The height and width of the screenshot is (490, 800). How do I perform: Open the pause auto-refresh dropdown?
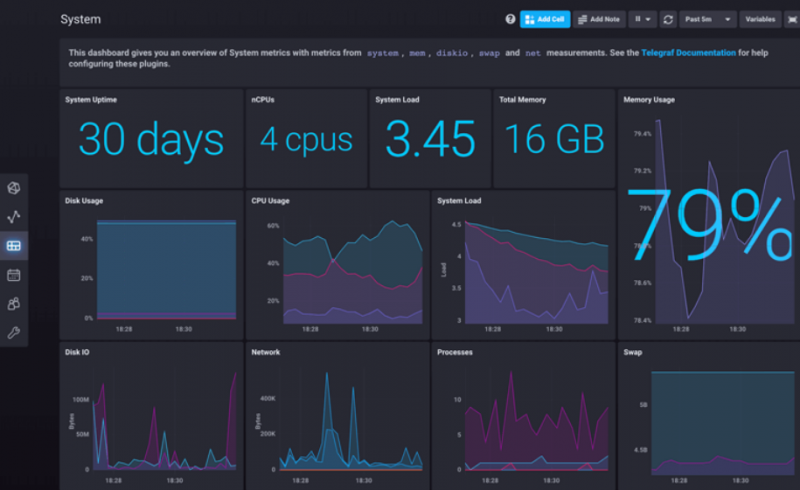tap(643, 19)
